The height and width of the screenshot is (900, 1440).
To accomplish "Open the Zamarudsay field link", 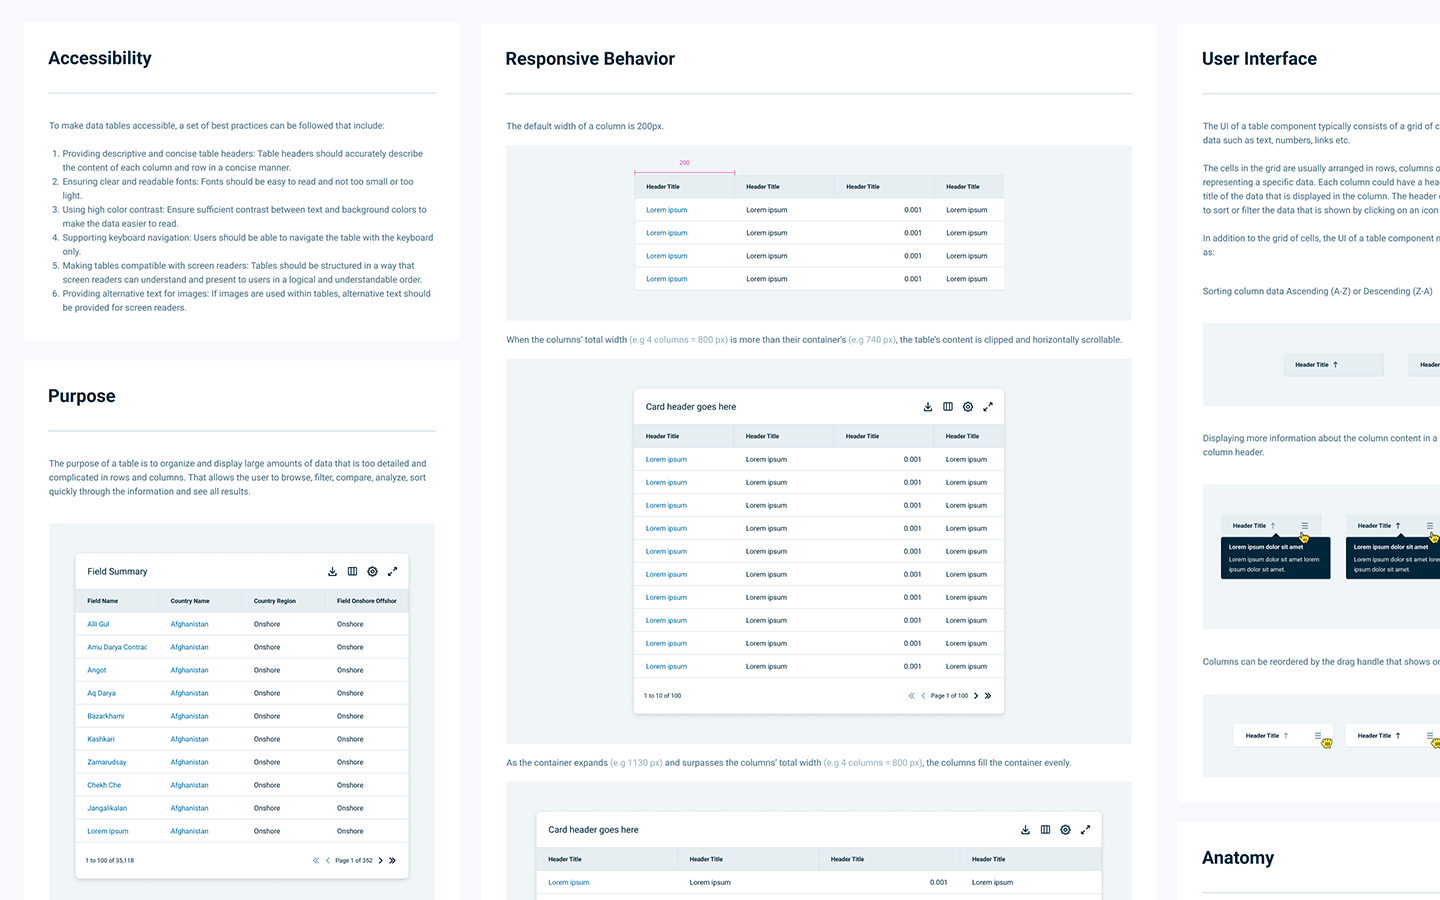I will click(107, 762).
